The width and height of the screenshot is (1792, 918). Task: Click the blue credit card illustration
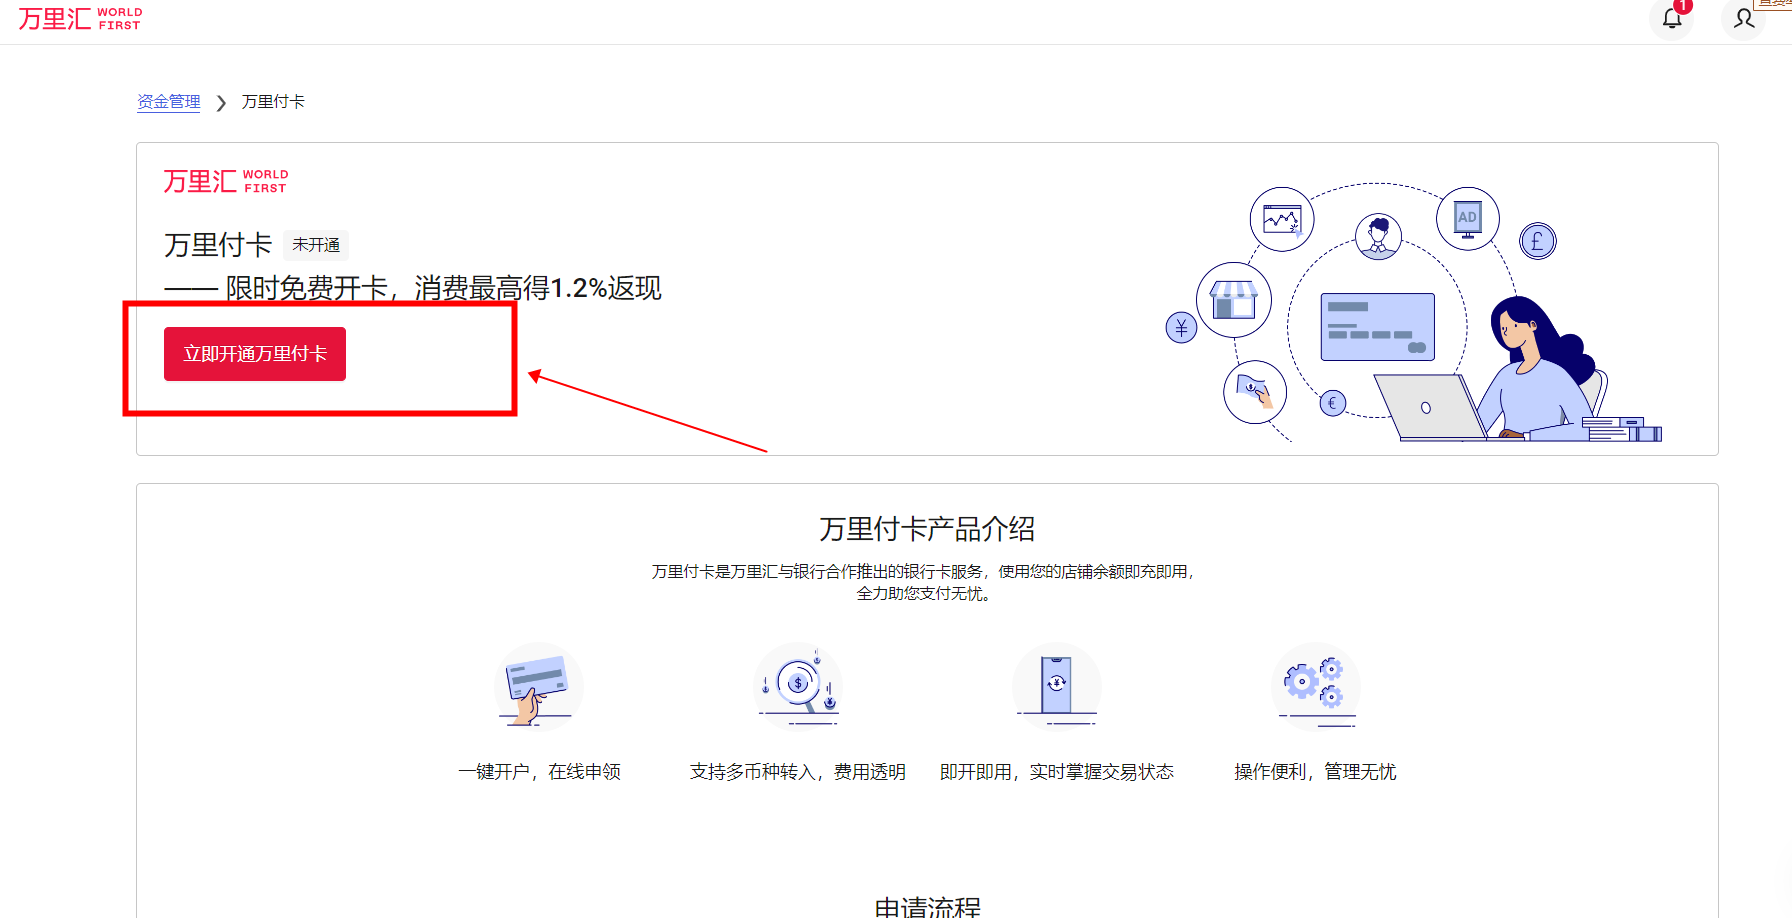point(1377,327)
